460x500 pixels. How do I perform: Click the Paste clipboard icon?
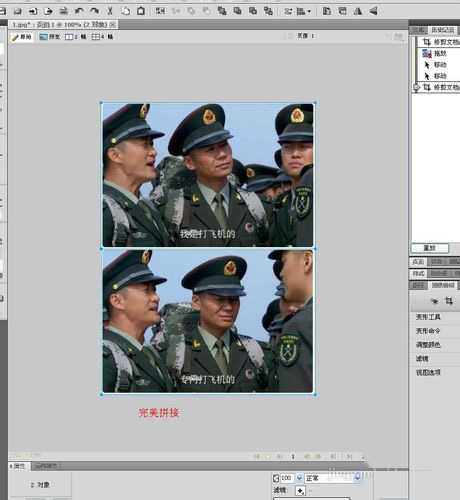pos(141,11)
